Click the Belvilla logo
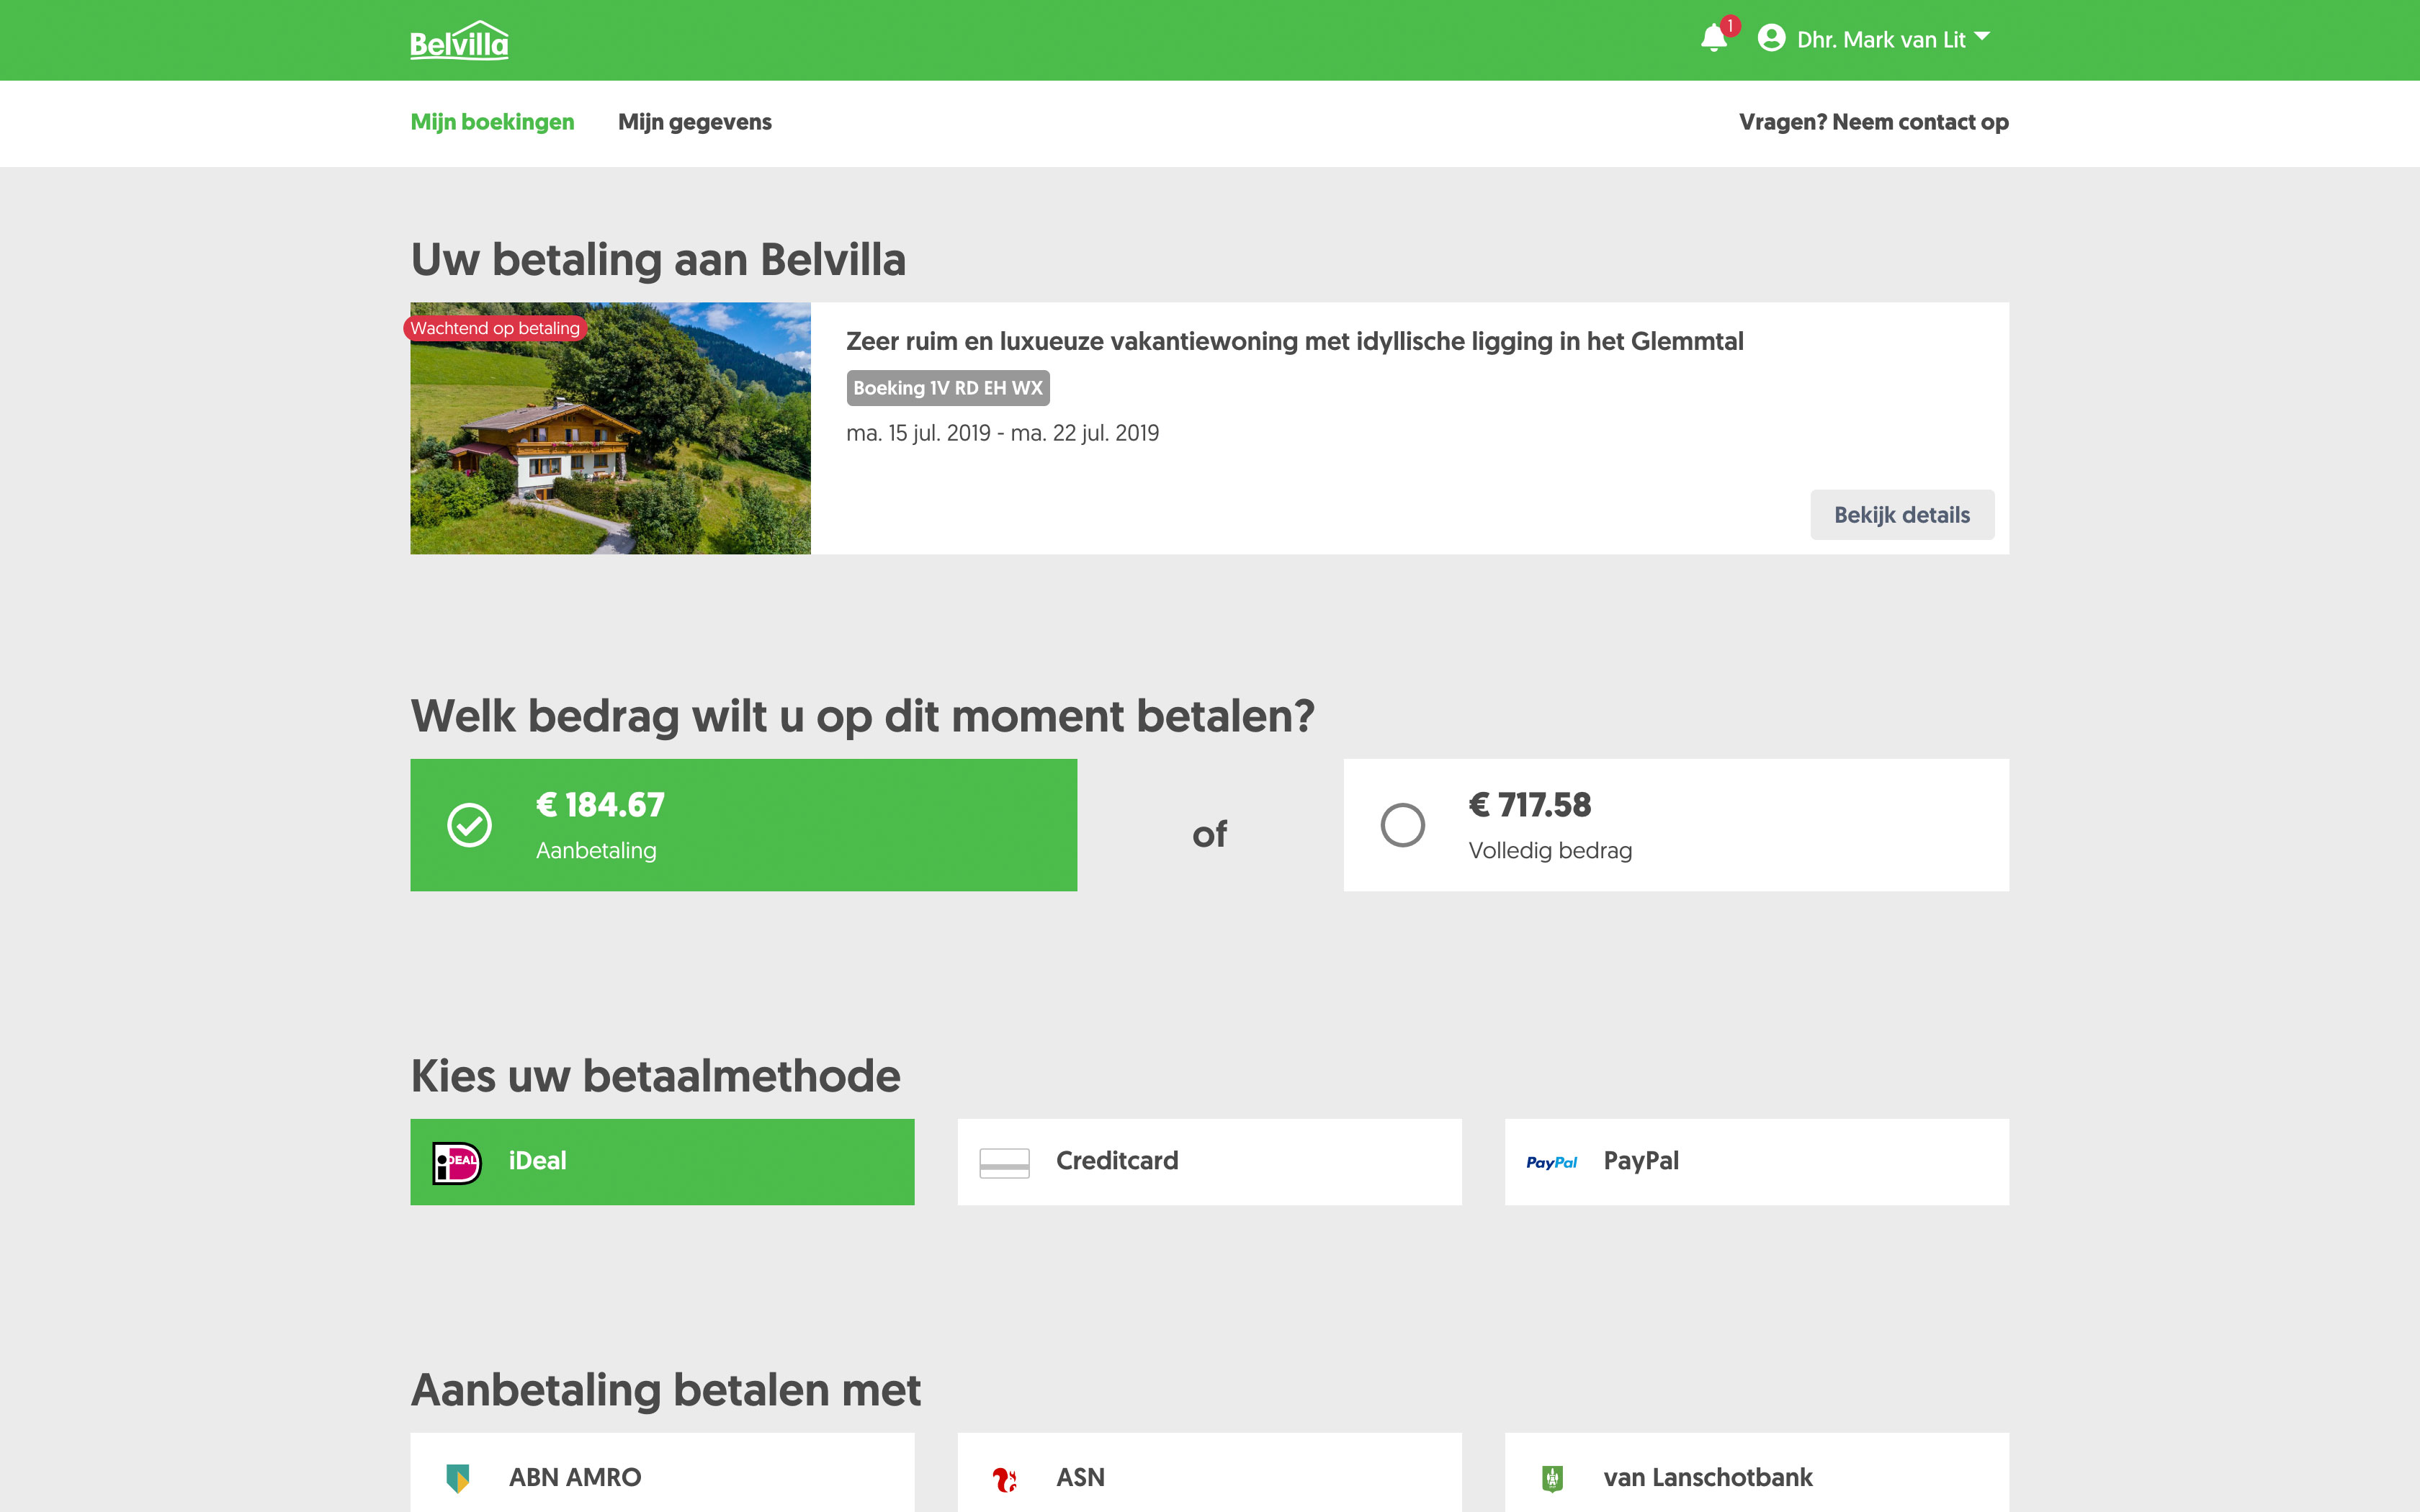 click(459, 41)
